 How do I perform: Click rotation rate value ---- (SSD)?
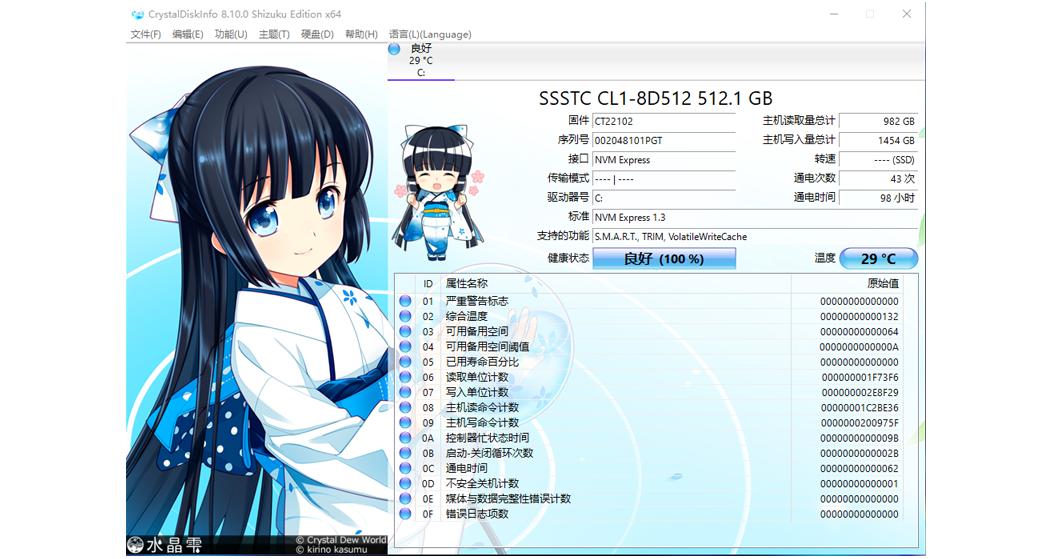(x=878, y=160)
